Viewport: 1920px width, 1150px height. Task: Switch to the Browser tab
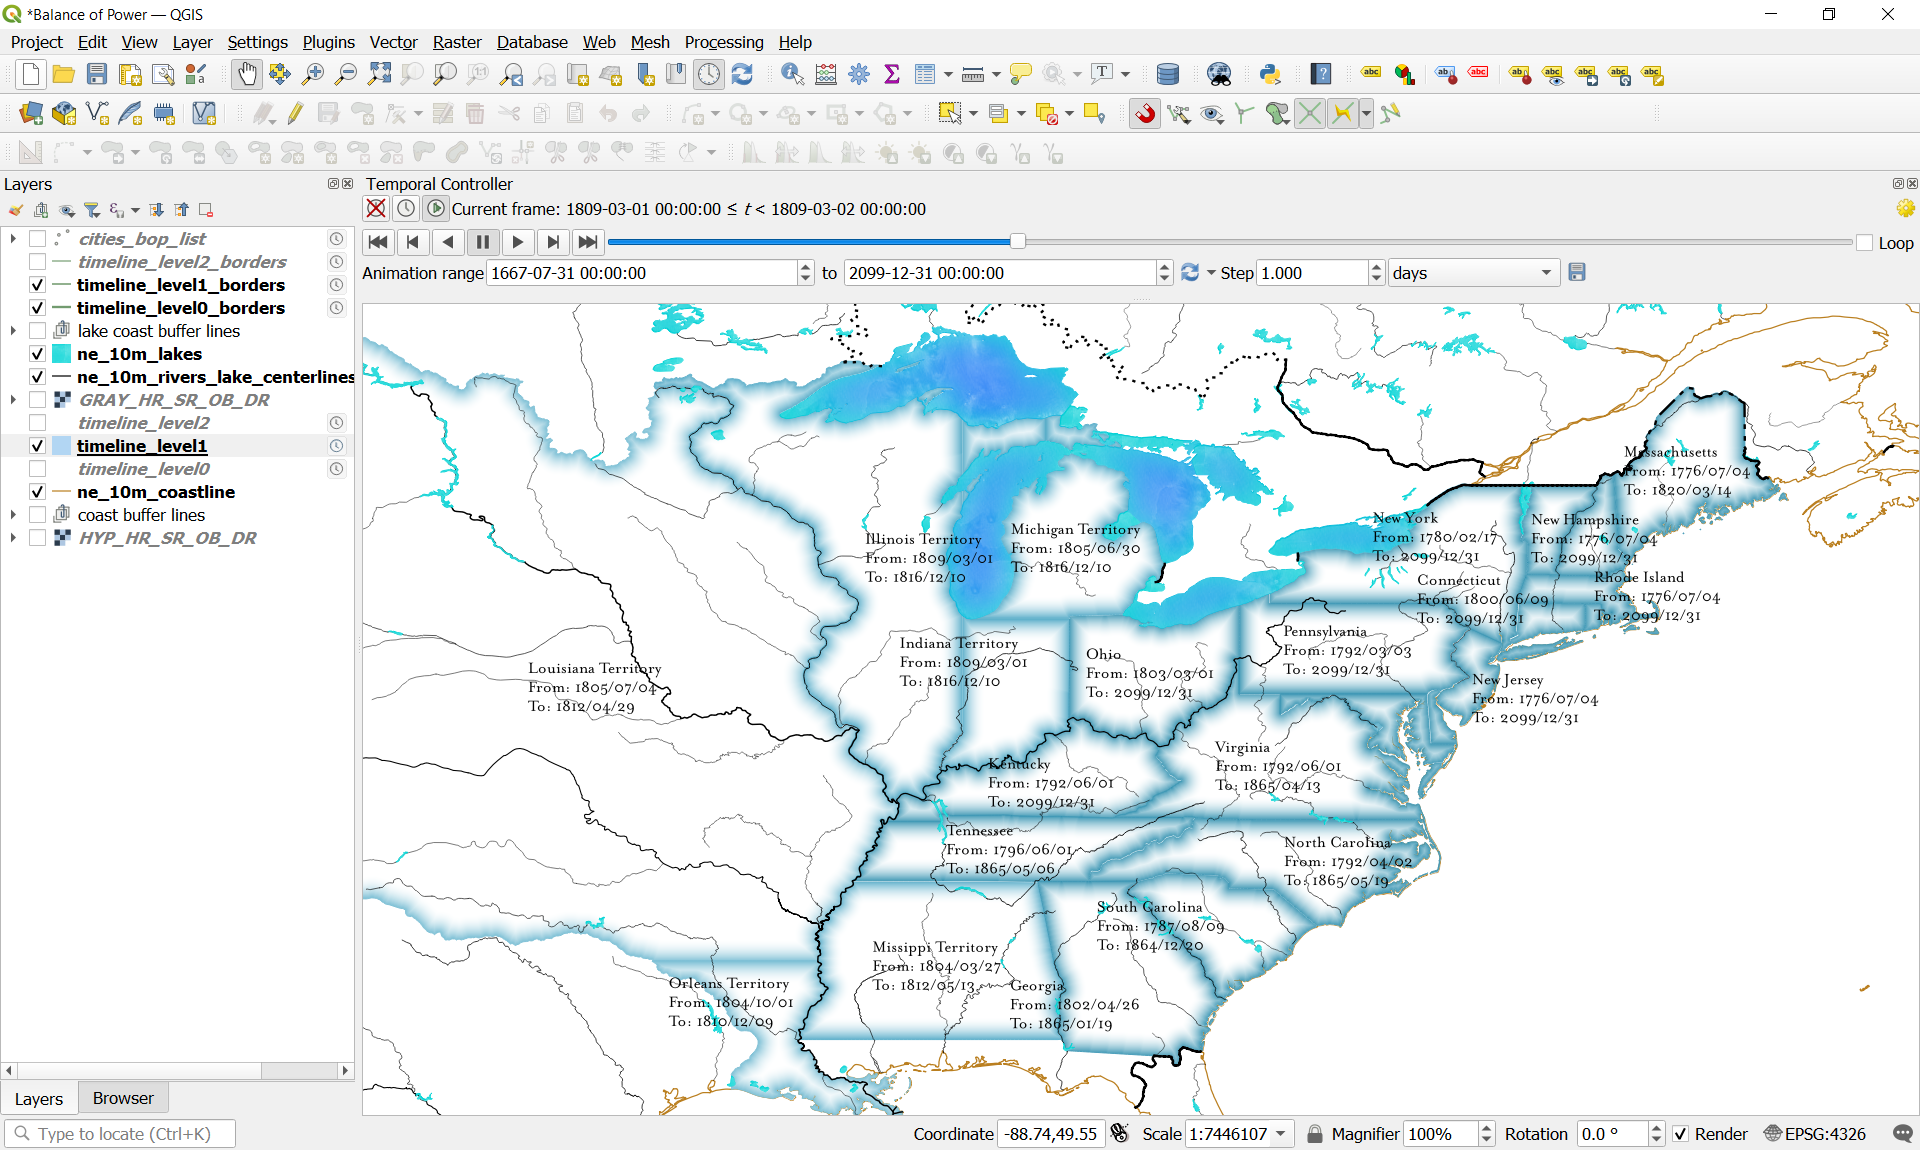point(122,1097)
